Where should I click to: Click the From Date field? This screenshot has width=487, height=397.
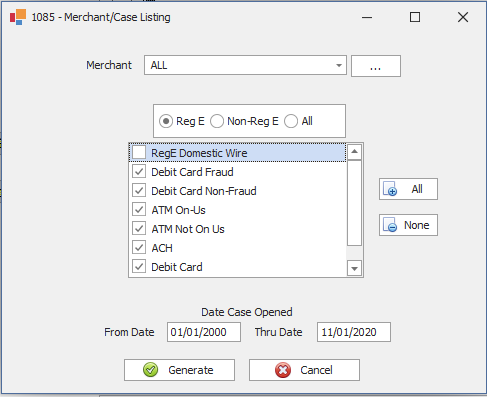click(x=204, y=332)
